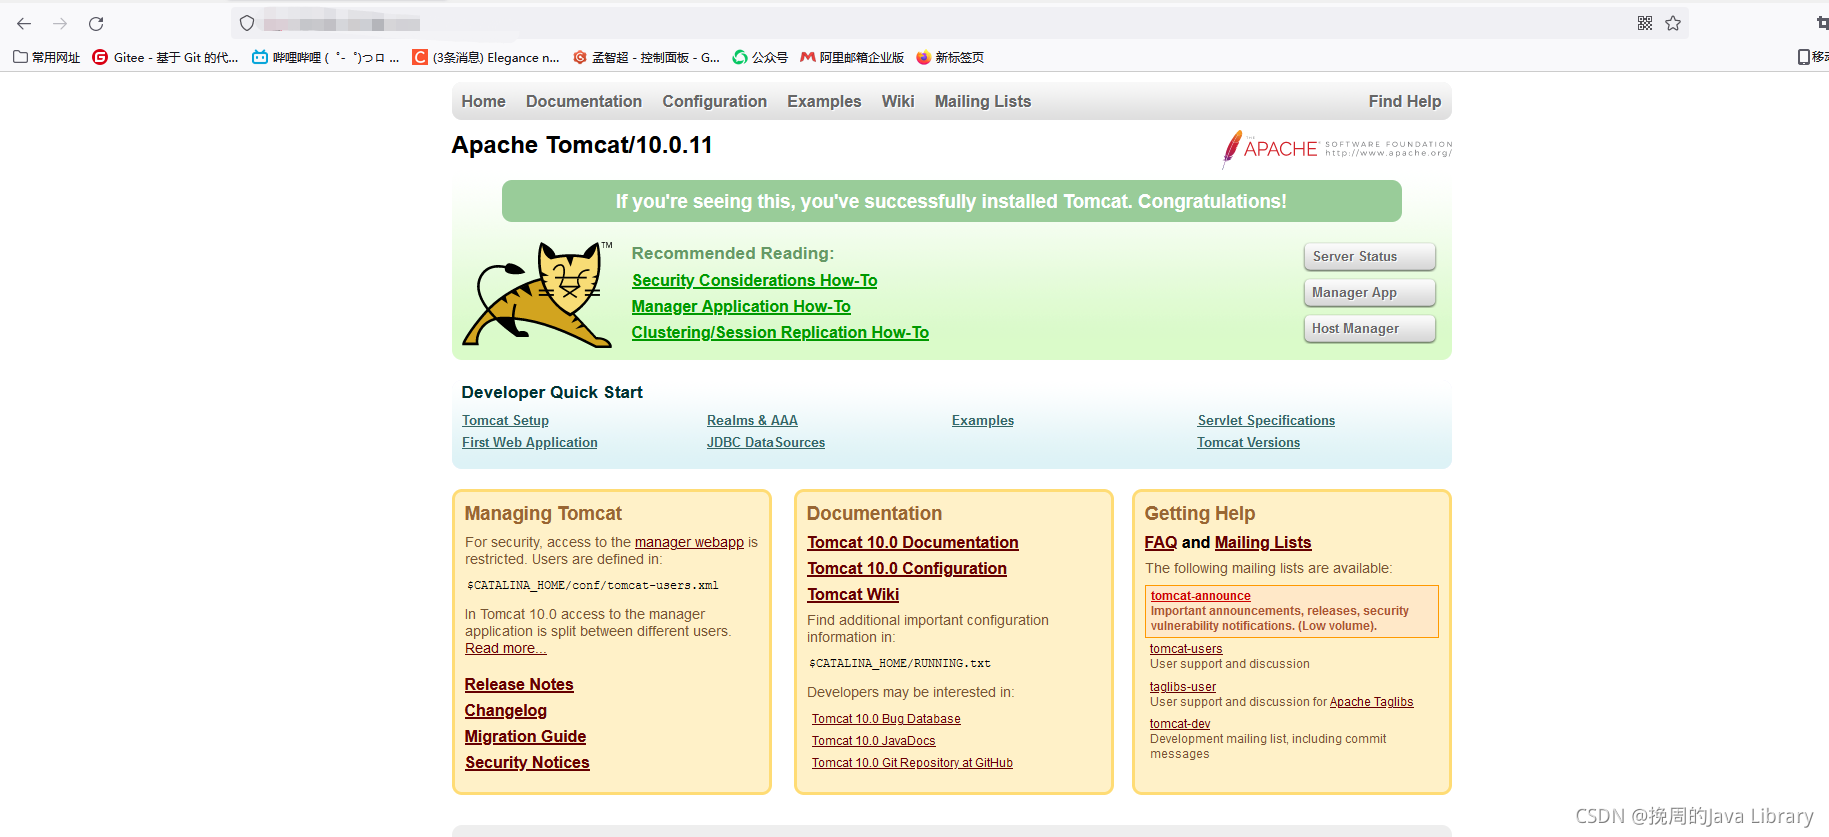Open the Release Notes link
This screenshot has height=837, width=1829.
click(519, 685)
